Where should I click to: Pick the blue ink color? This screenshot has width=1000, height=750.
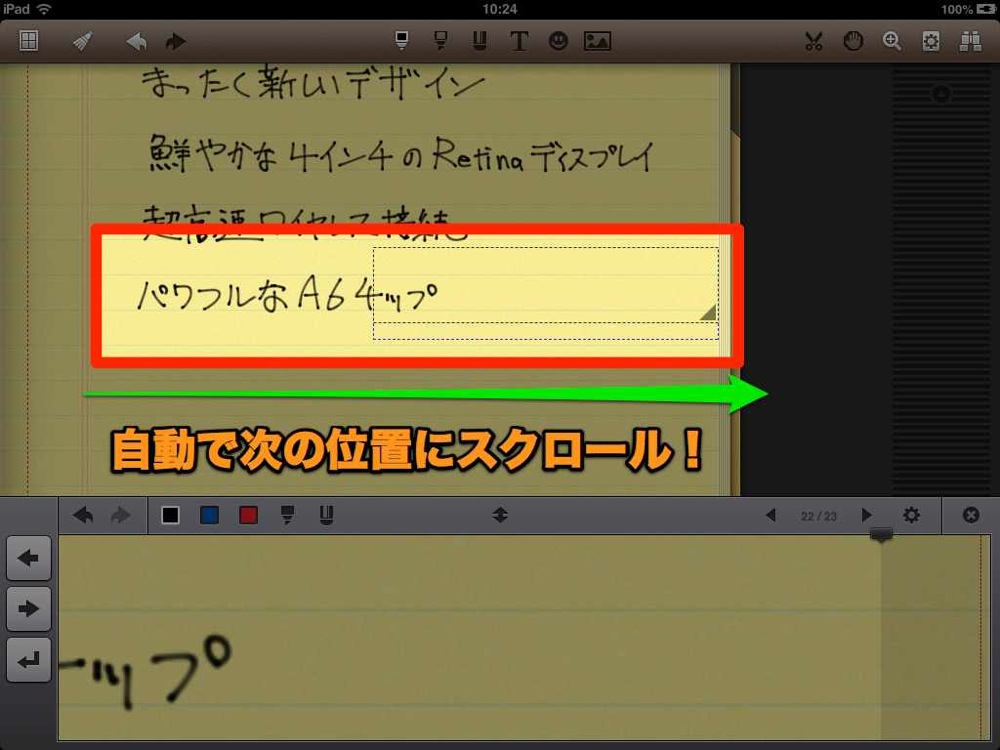point(209,515)
